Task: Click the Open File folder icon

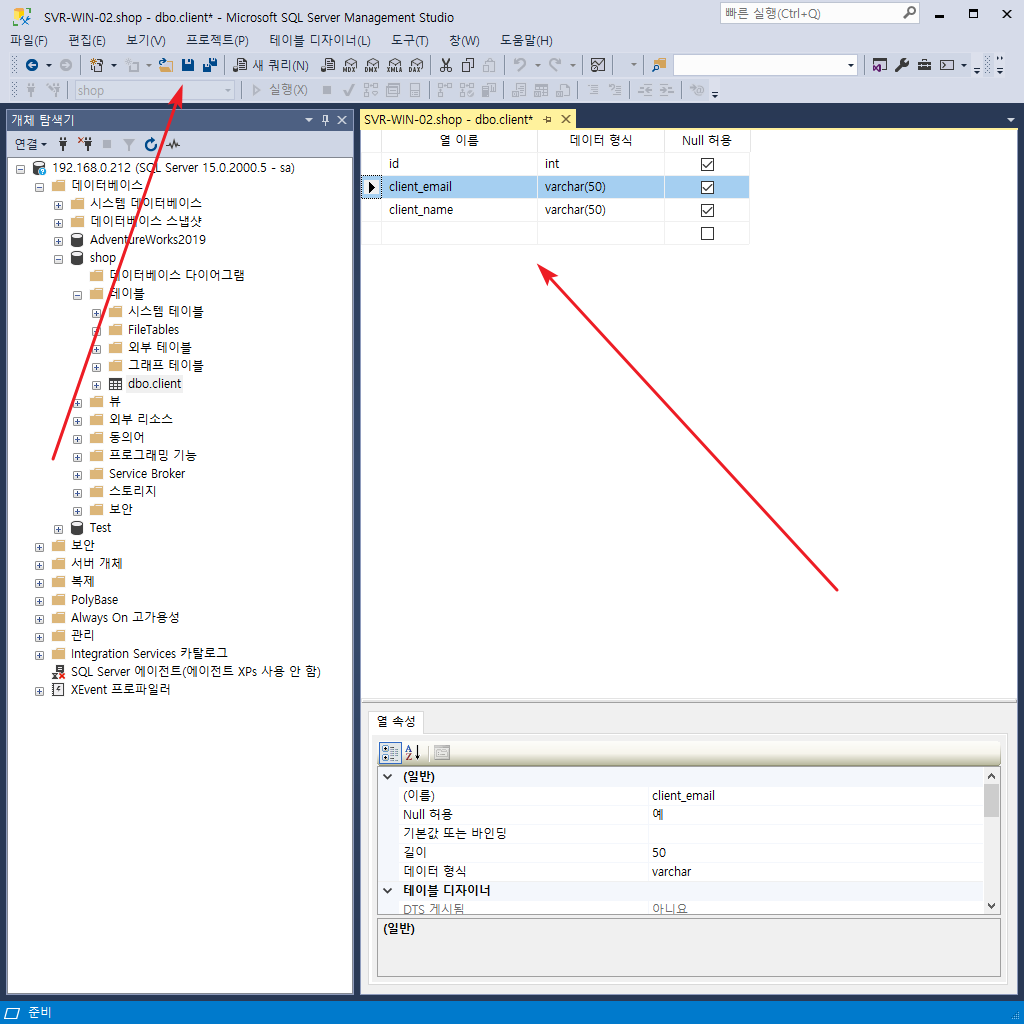Action: pyautogui.click(x=166, y=65)
